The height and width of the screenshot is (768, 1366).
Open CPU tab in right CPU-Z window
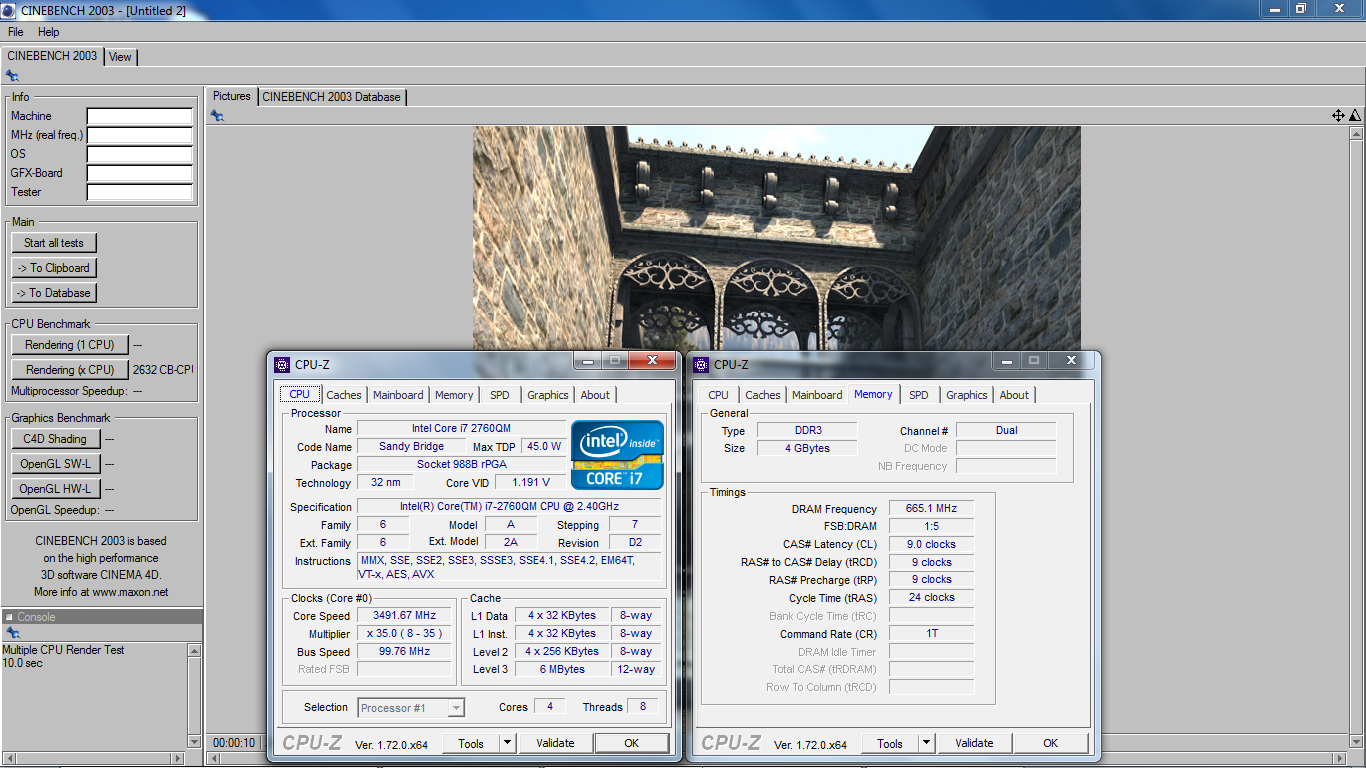pos(718,395)
